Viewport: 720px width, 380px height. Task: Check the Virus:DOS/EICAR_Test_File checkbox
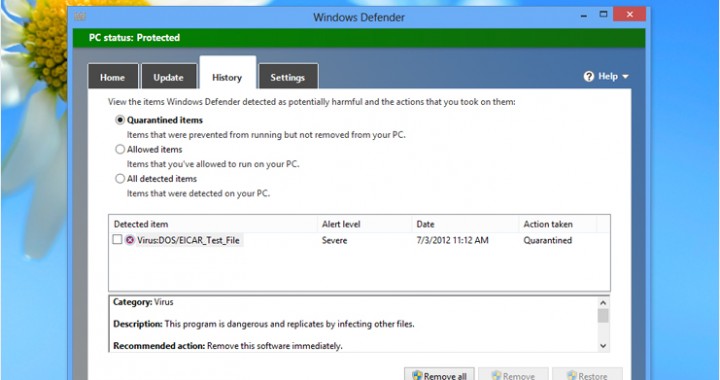click(x=118, y=240)
